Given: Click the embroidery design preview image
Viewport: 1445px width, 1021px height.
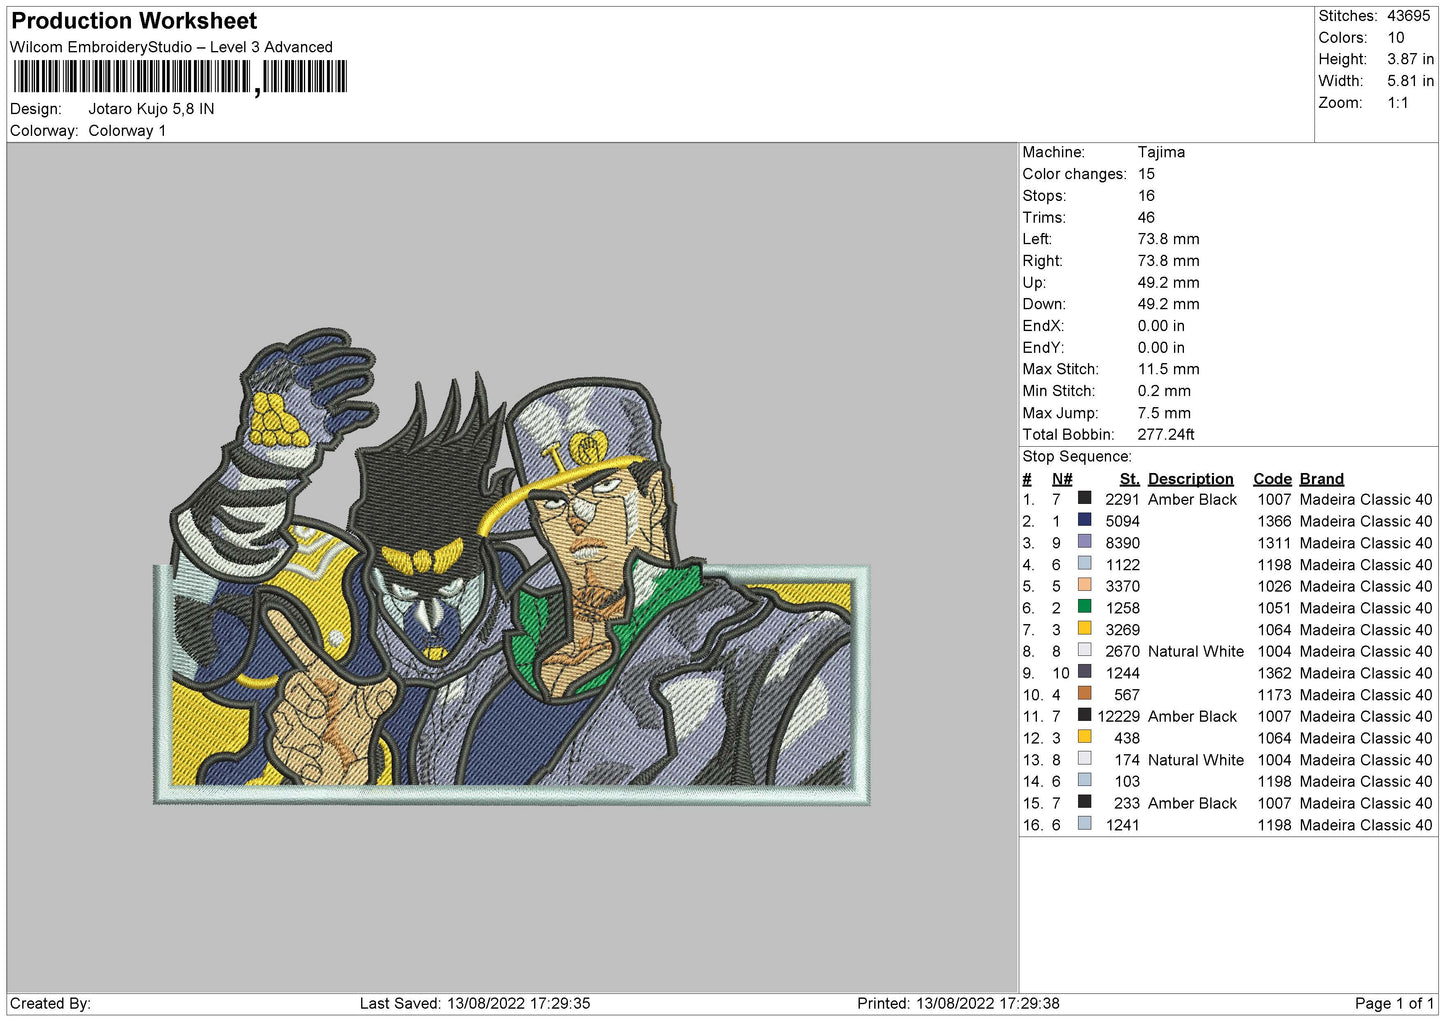Looking at the screenshot, I should click(x=512, y=567).
